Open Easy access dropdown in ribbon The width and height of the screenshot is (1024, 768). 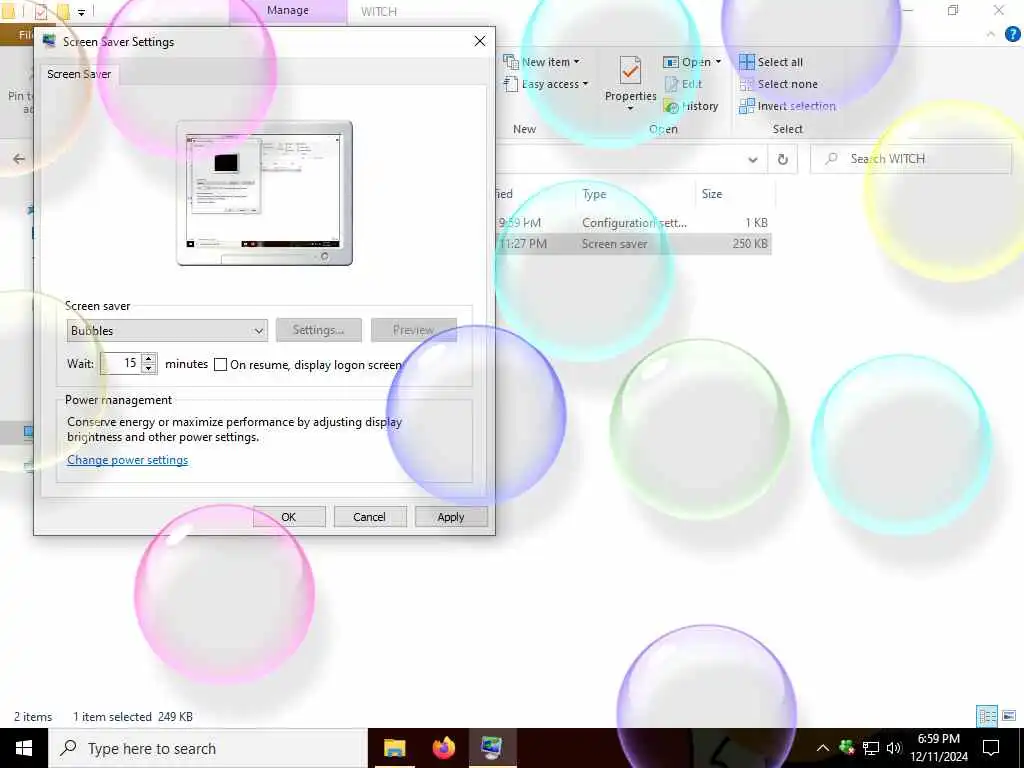coord(546,84)
